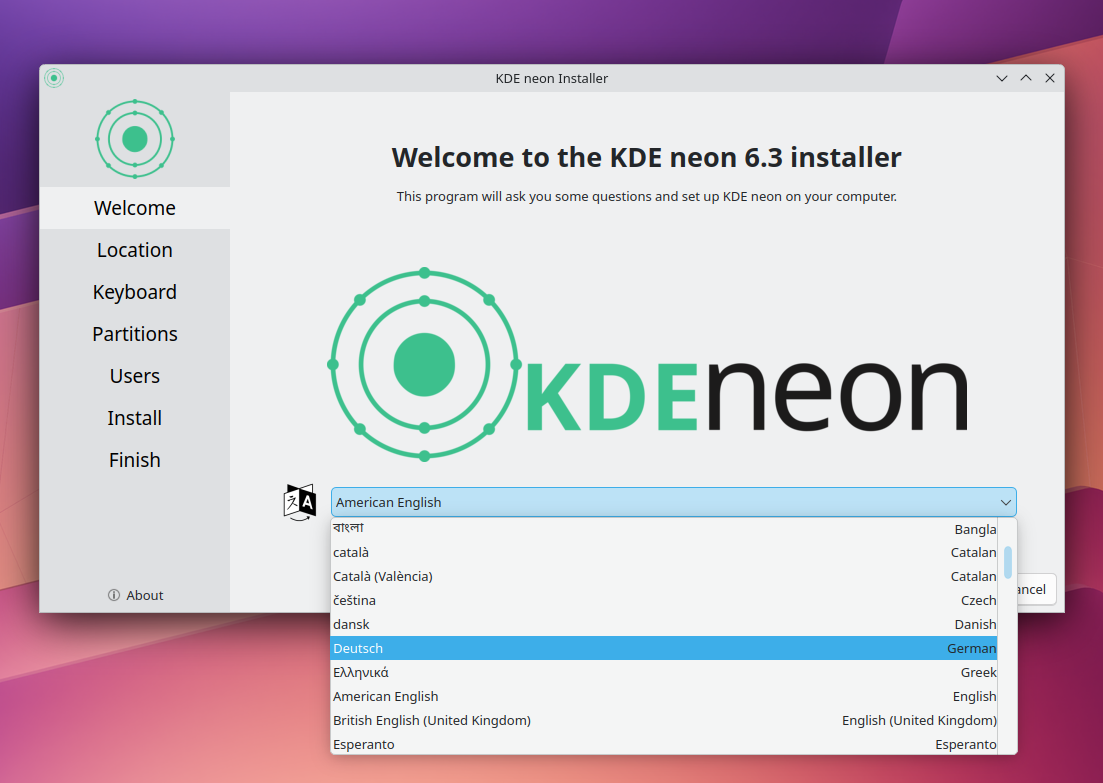Select British English (United Kingdom)
Image resolution: width=1103 pixels, height=783 pixels.
click(x=663, y=720)
